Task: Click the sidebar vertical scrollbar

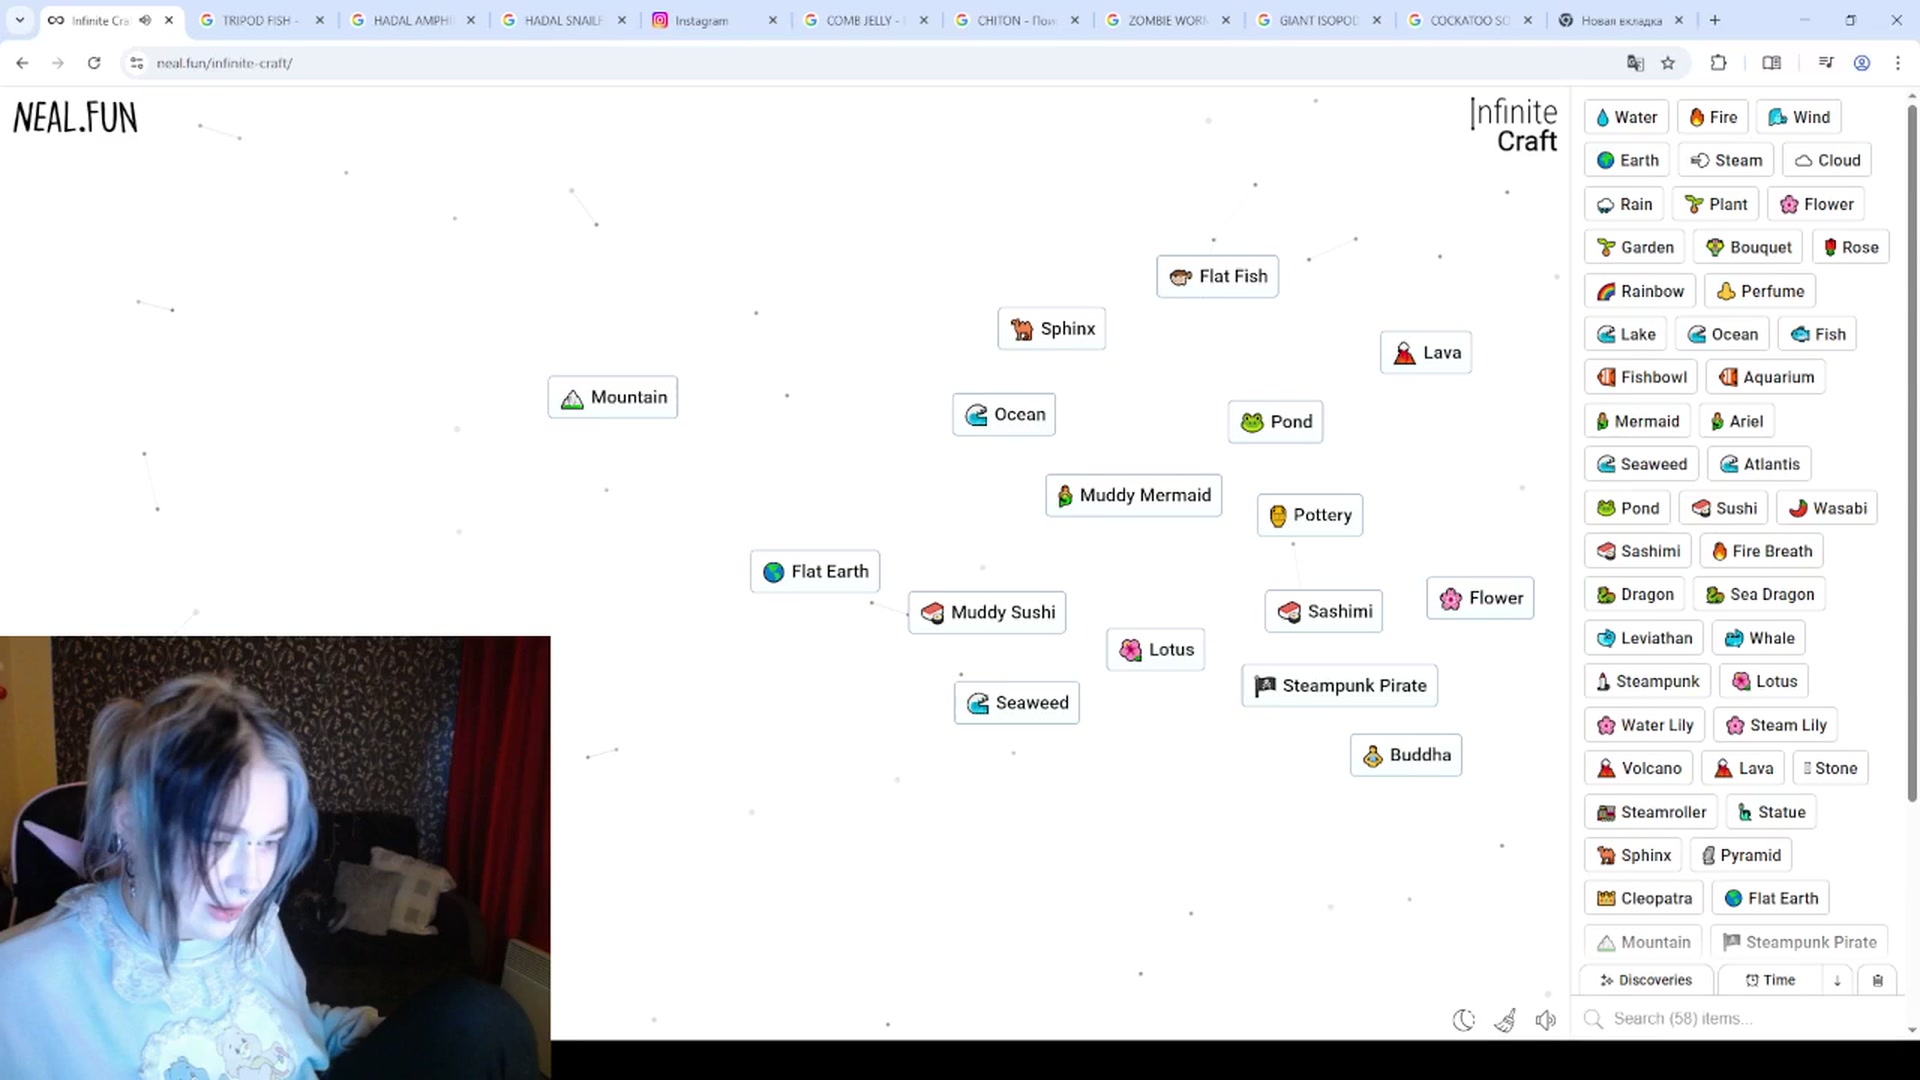Action: click(1911, 450)
